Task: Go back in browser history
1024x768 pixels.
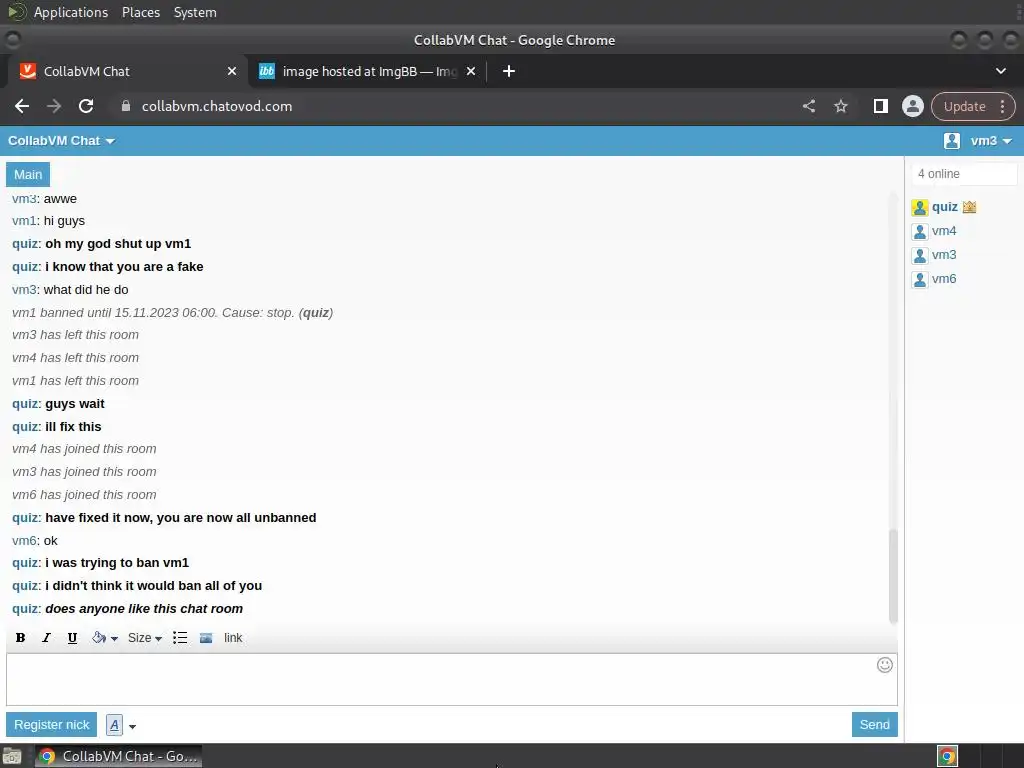Action: (x=22, y=106)
